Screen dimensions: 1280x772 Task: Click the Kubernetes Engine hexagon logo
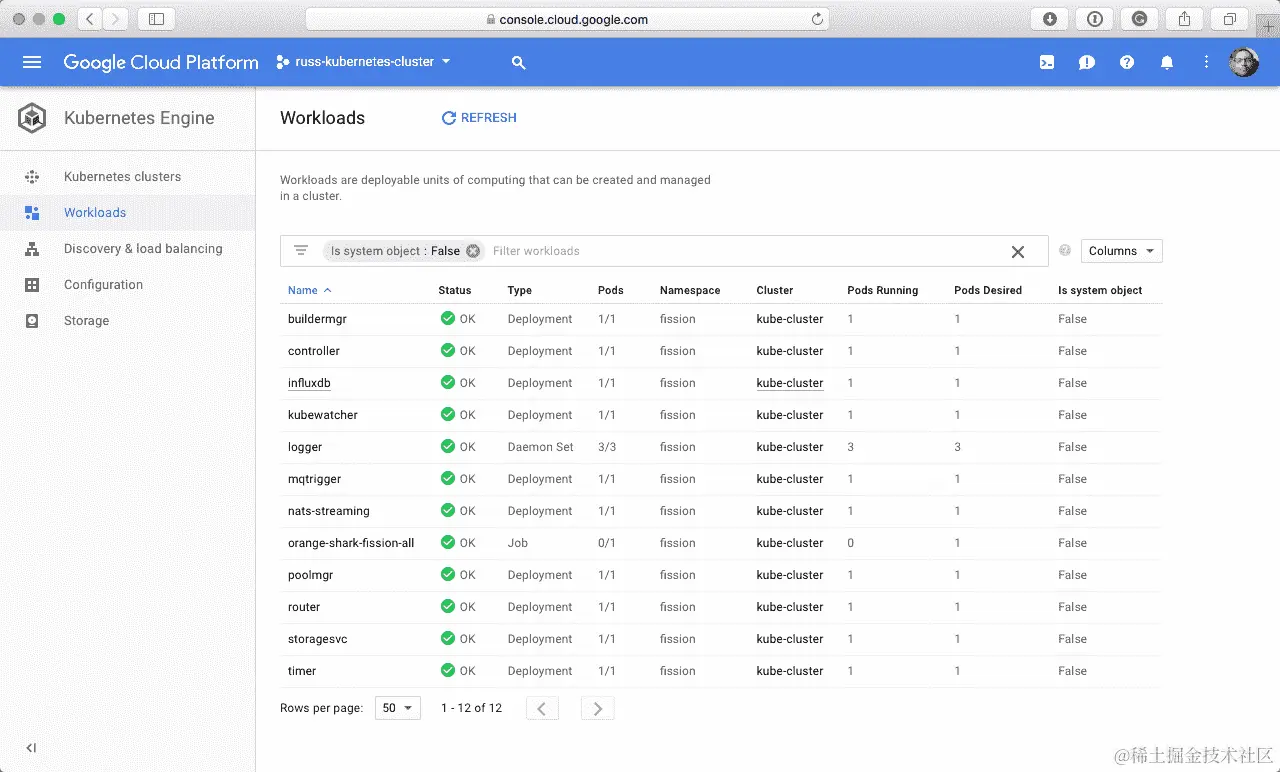pos(32,118)
